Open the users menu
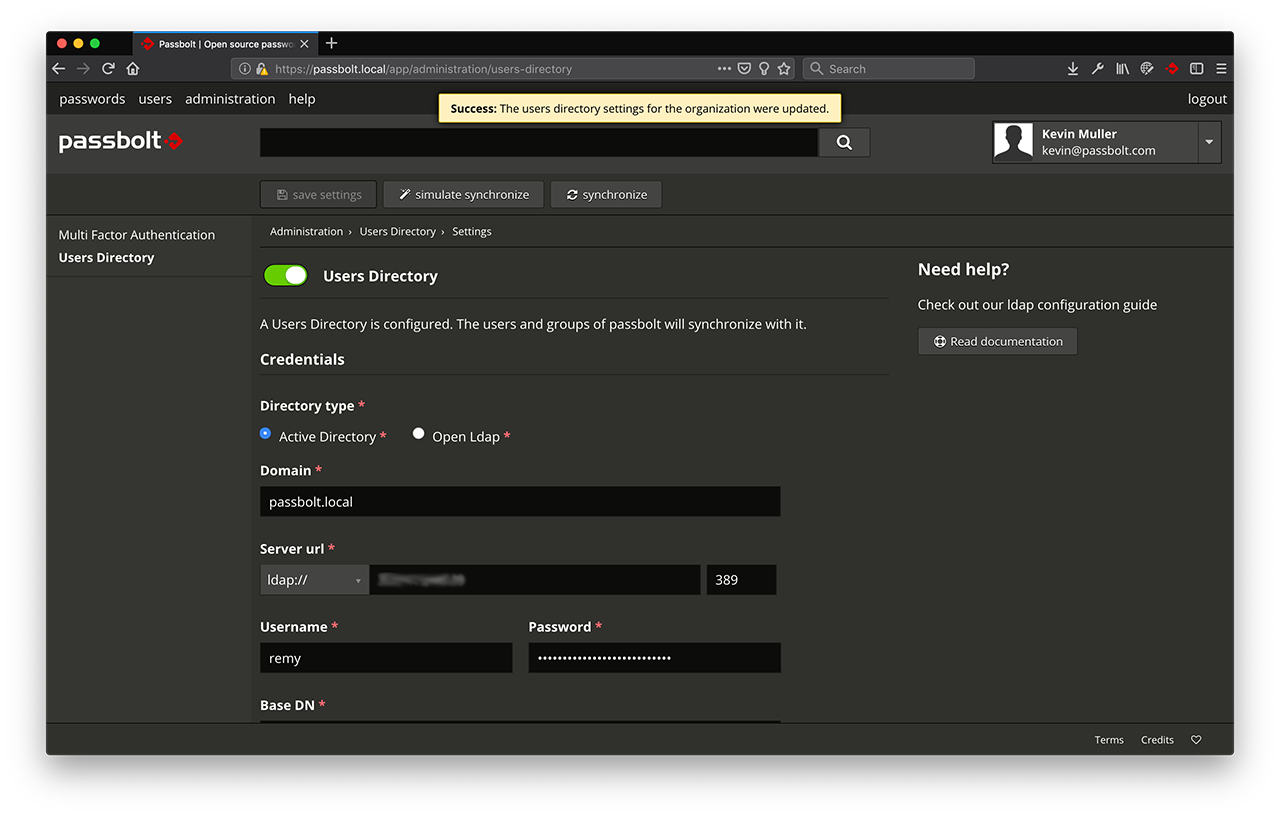Image resolution: width=1280 pixels, height=816 pixels. tap(155, 99)
